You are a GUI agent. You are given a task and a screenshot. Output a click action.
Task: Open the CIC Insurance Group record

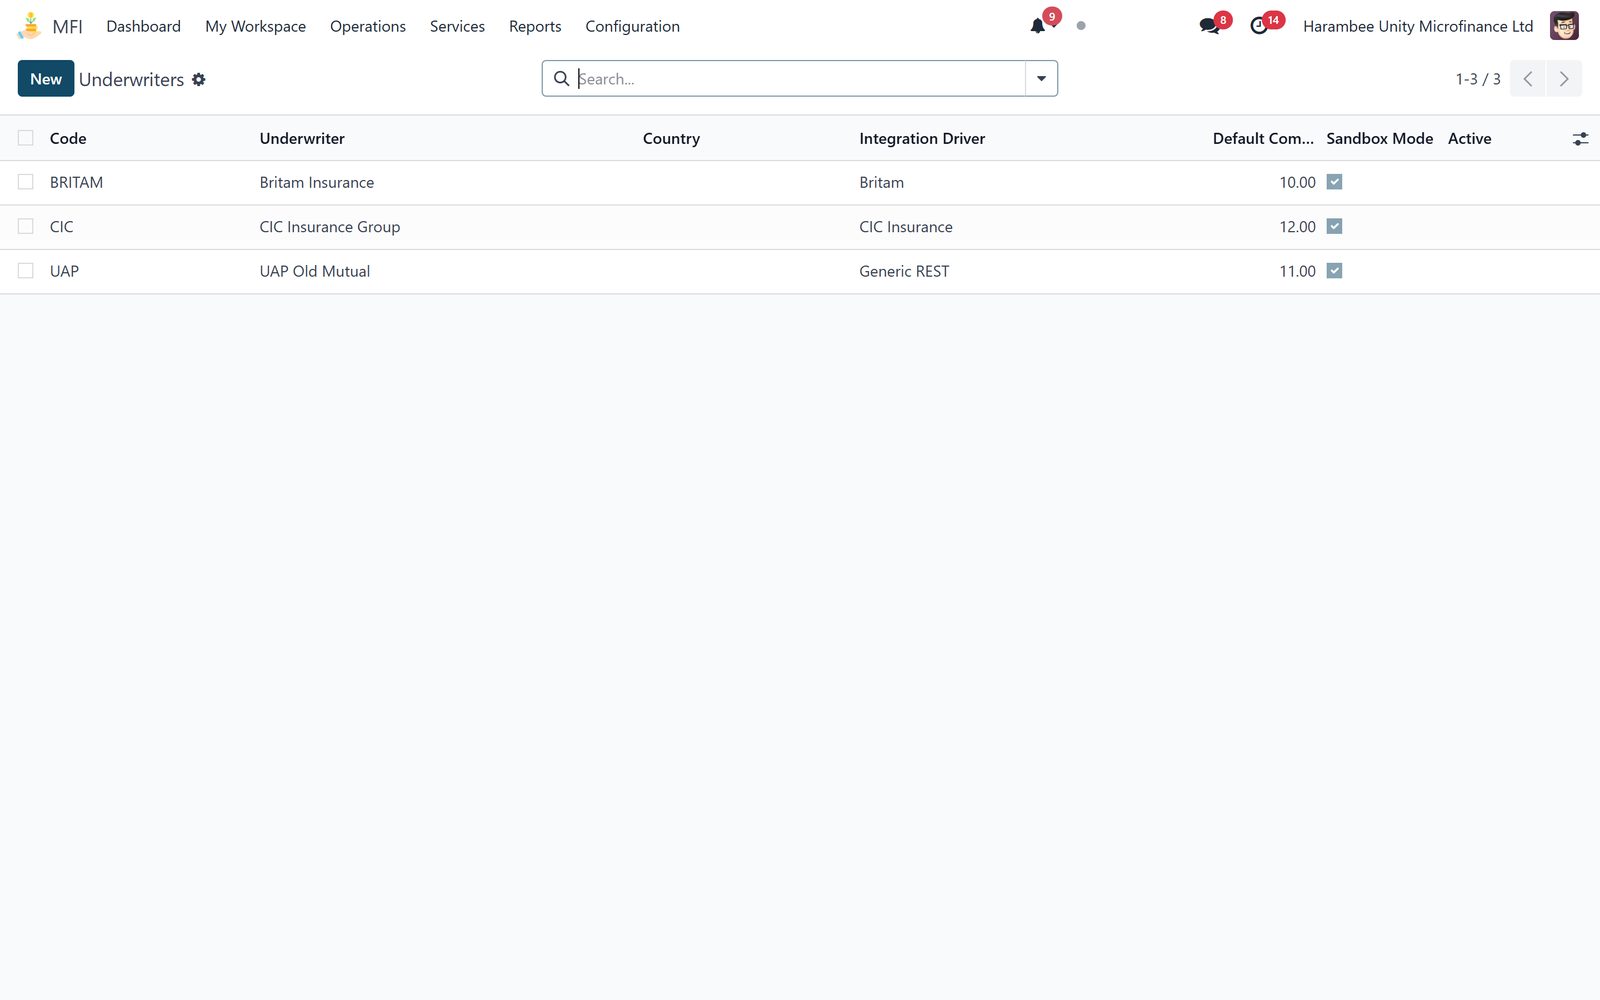pyautogui.click(x=330, y=227)
